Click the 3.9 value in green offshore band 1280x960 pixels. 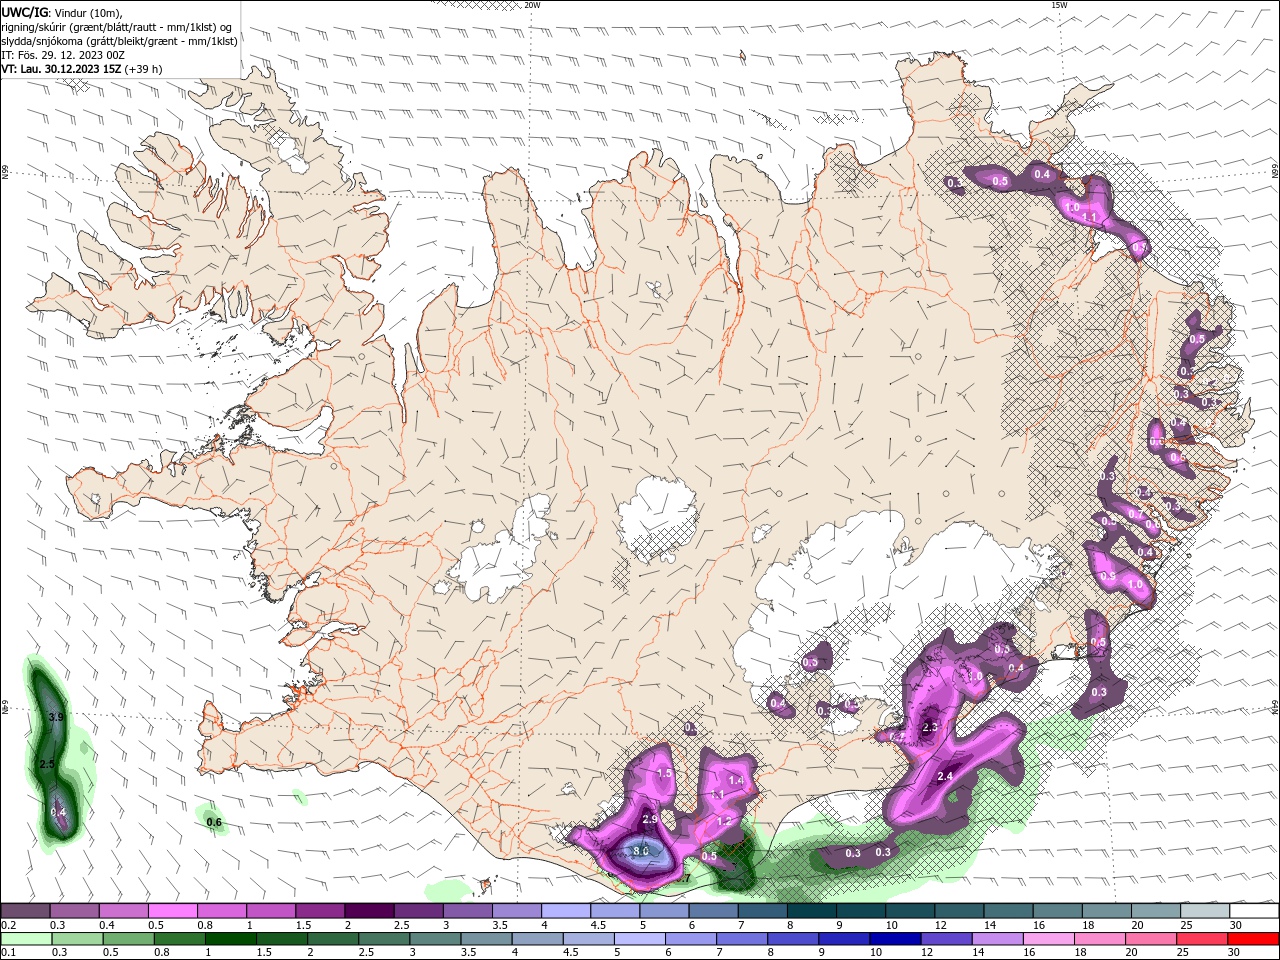coord(56,717)
